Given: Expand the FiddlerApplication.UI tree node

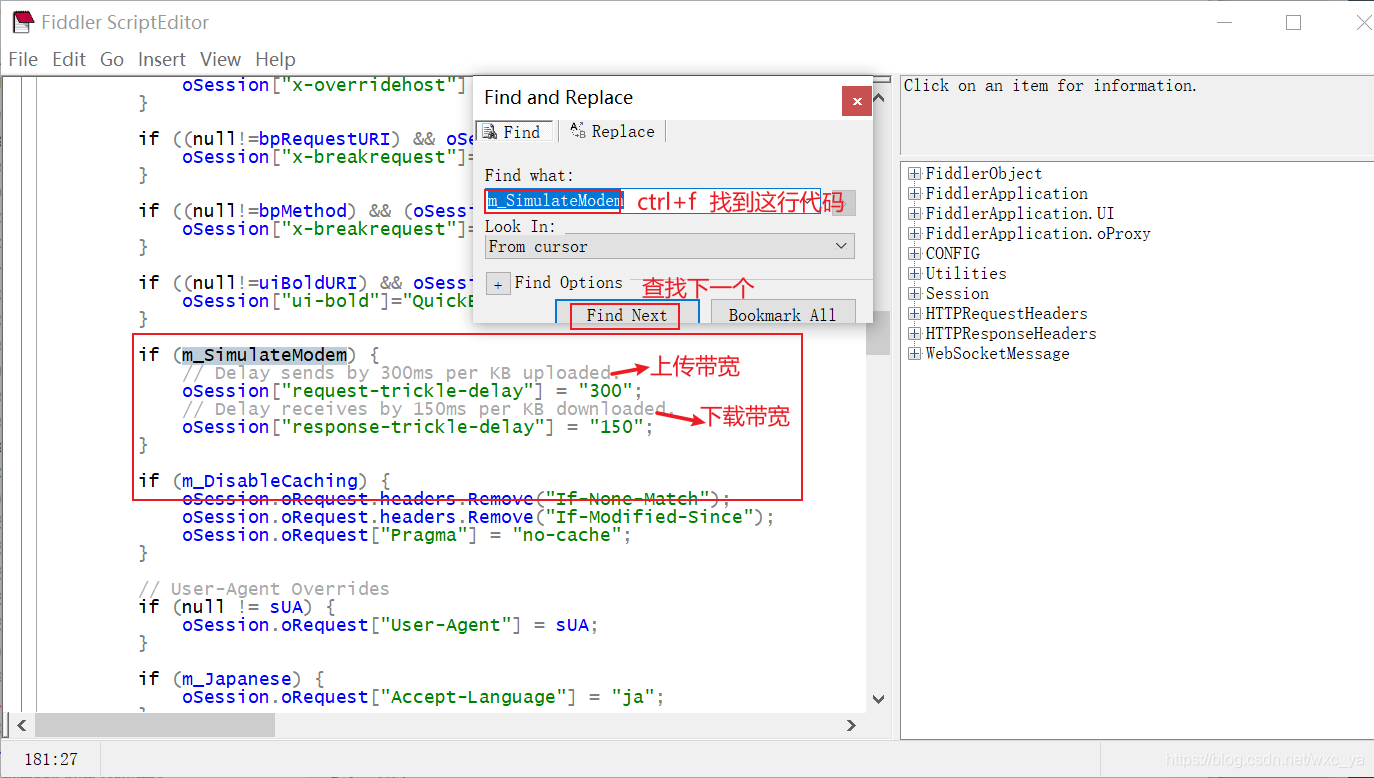Looking at the screenshot, I should point(914,214).
